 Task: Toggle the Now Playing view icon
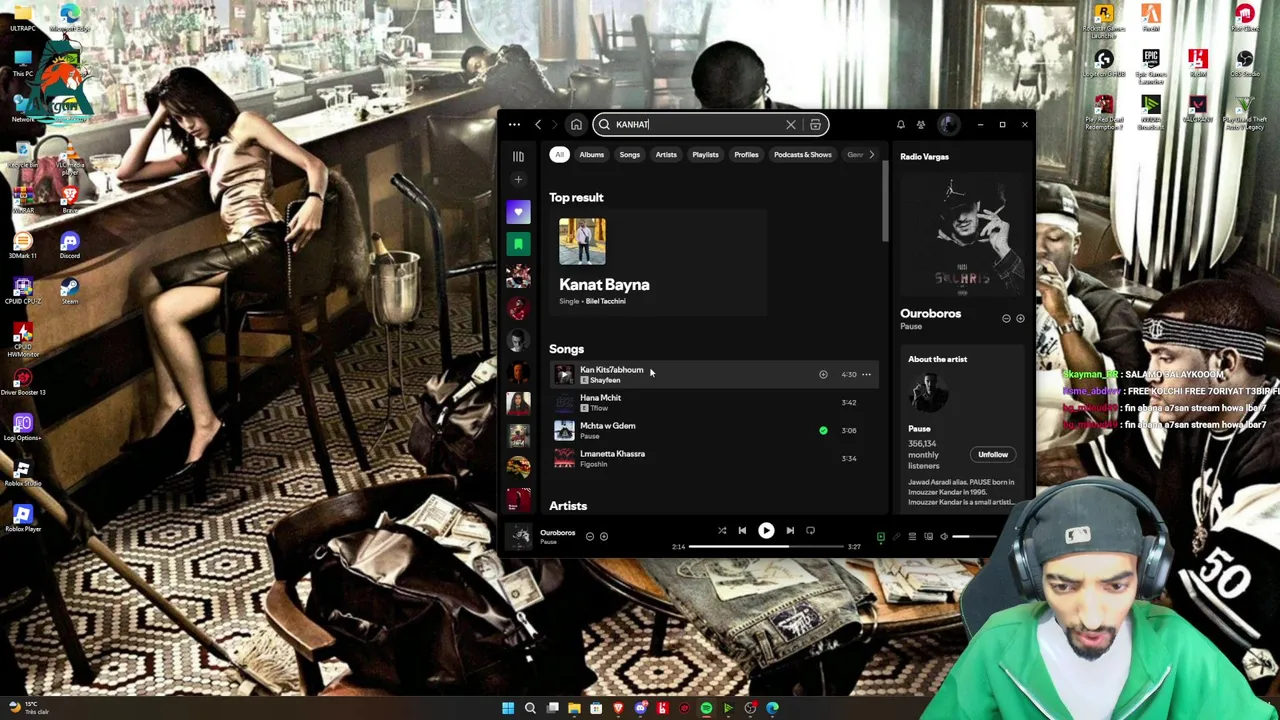(x=881, y=537)
